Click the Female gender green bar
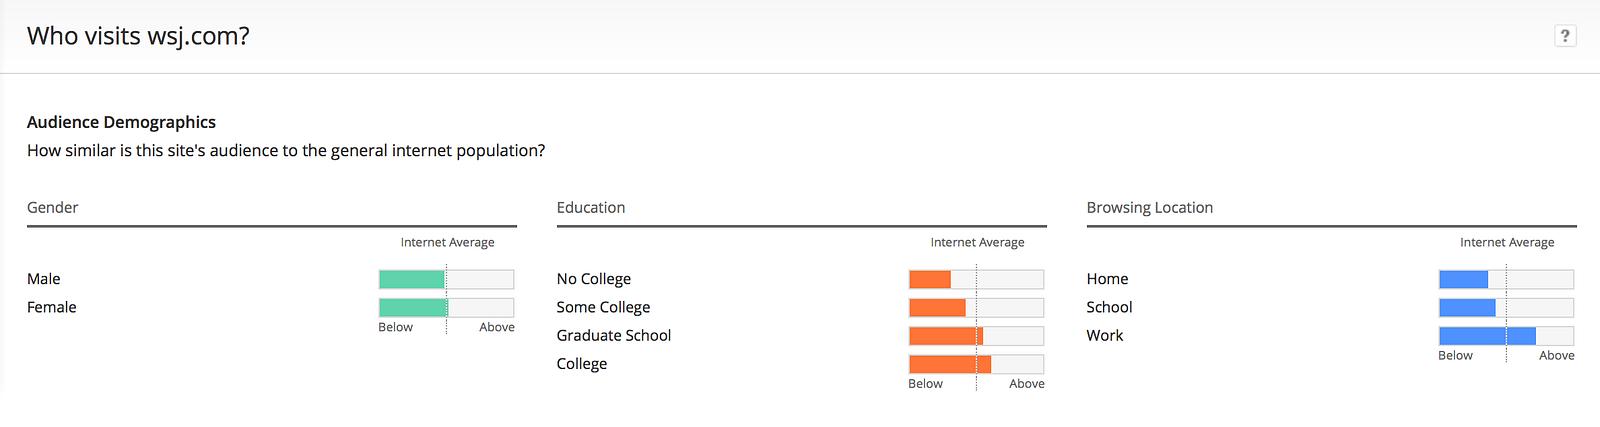This screenshot has height=427, width=1600. [413, 307]
